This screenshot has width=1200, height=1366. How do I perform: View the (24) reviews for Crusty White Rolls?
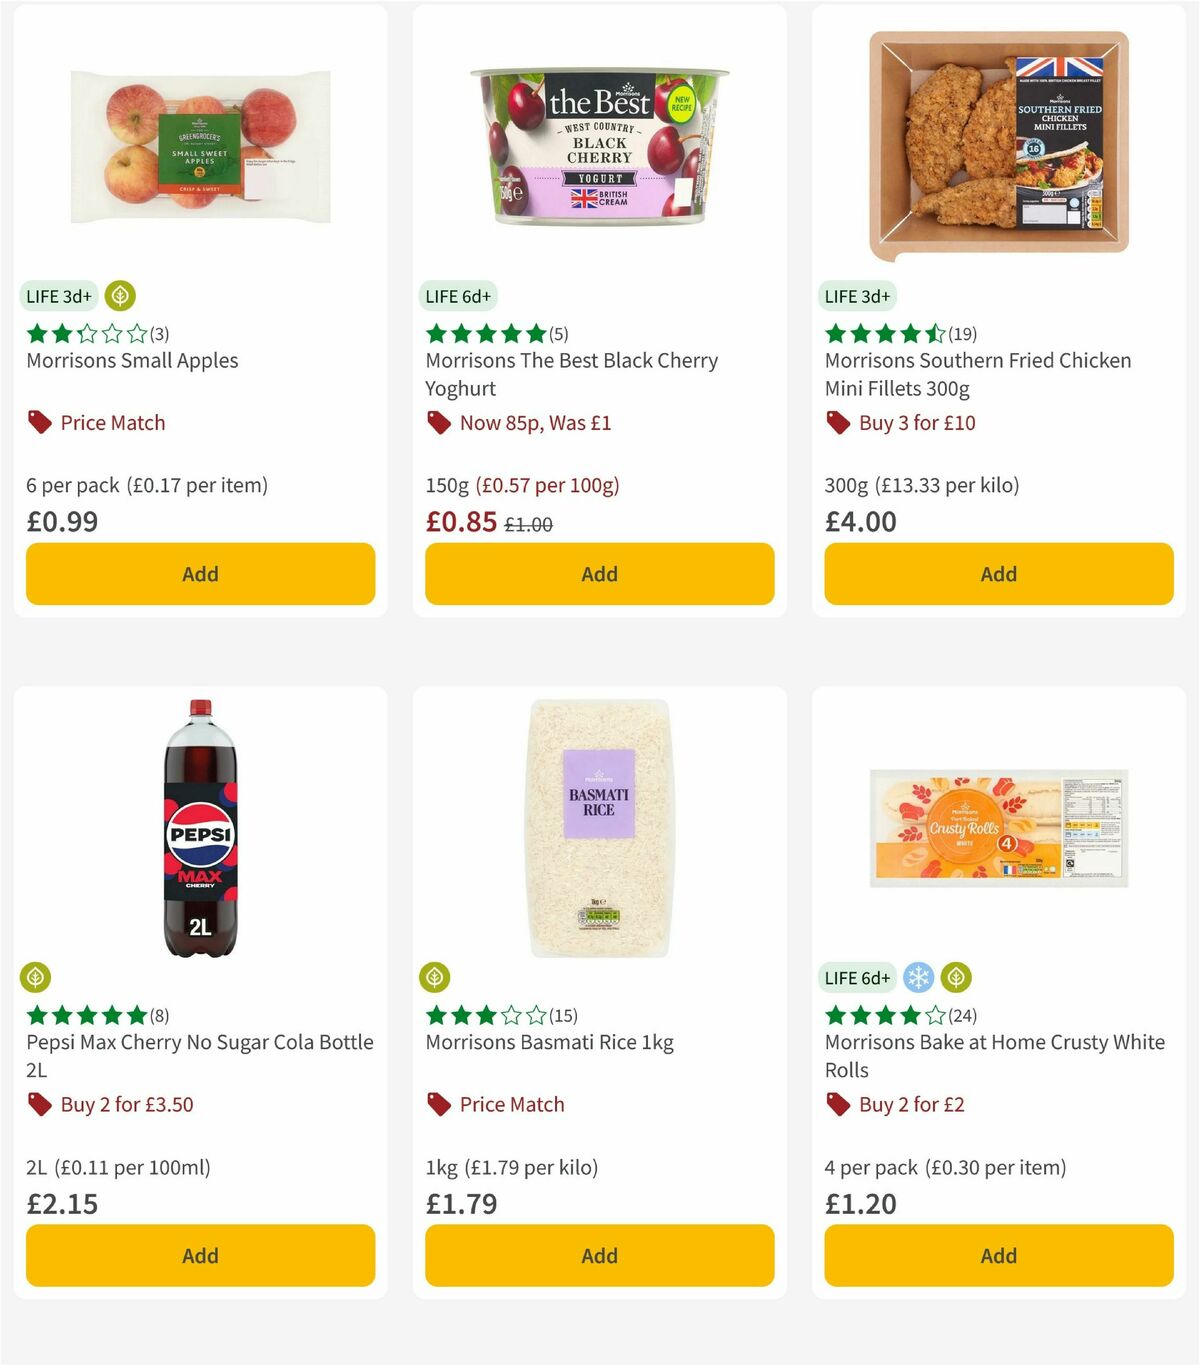pos(963,1014)
